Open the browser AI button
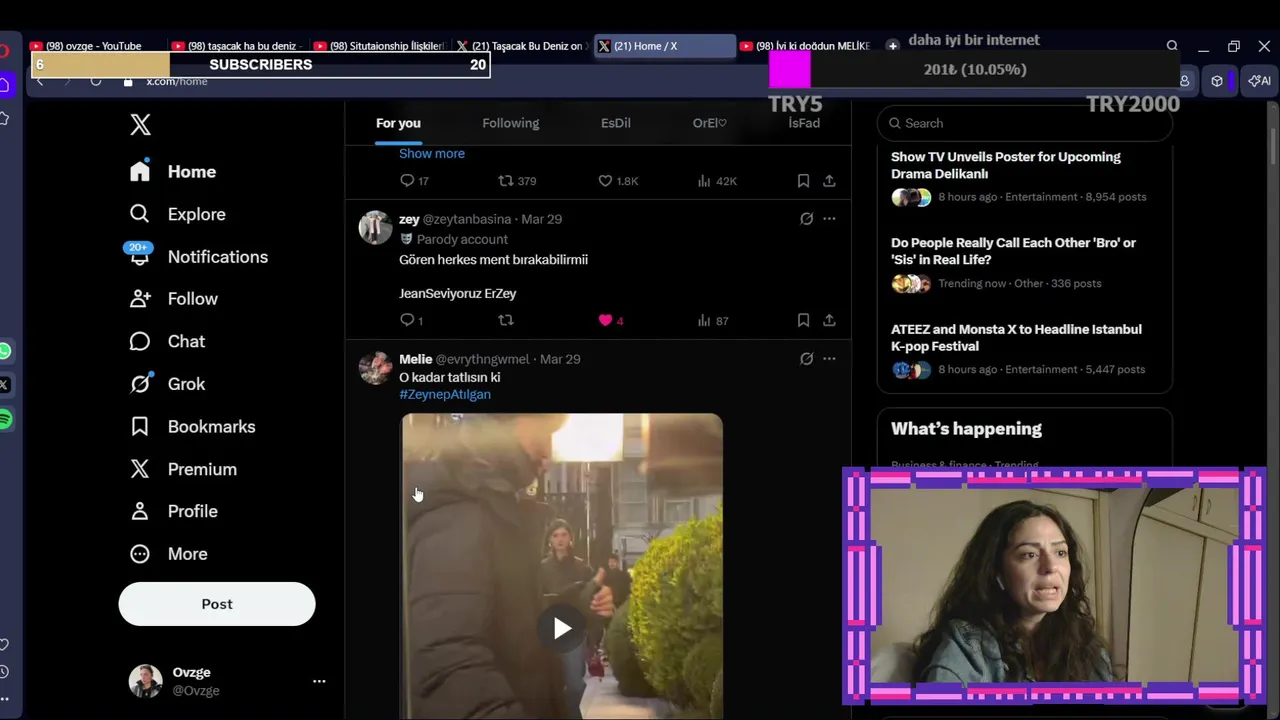This screenshot has height=720, width=1280. (1260, 81)
